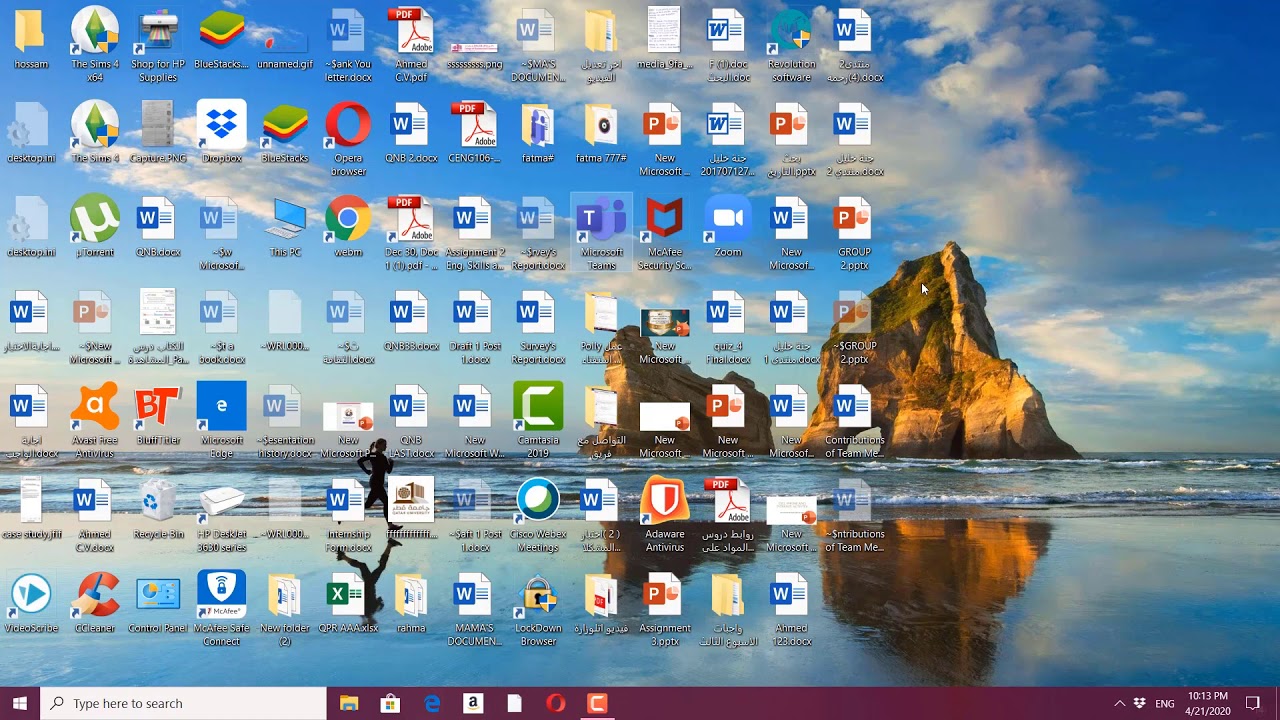The image size is (1280, 720).
Task: Select the Opera browser desktop shortcut
Action: [348, 139]
